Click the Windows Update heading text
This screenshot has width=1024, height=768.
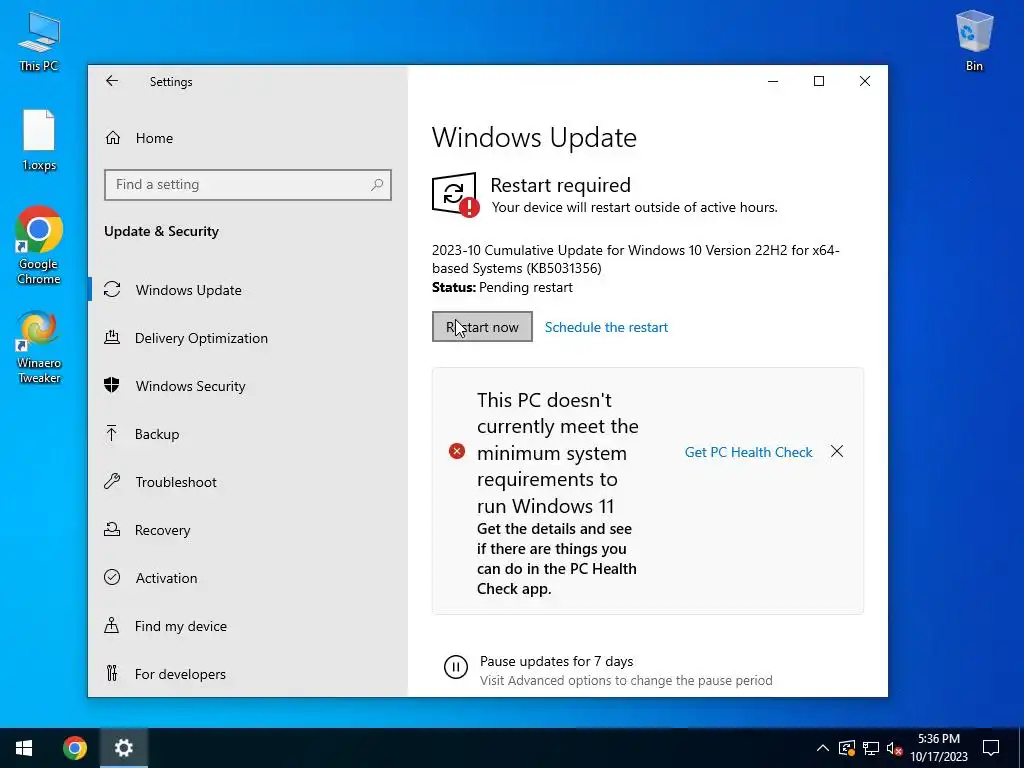coord(534,138)
